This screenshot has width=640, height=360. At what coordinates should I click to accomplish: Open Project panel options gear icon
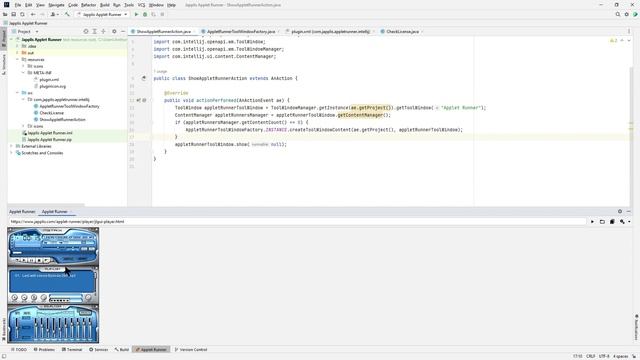(114, 31)
